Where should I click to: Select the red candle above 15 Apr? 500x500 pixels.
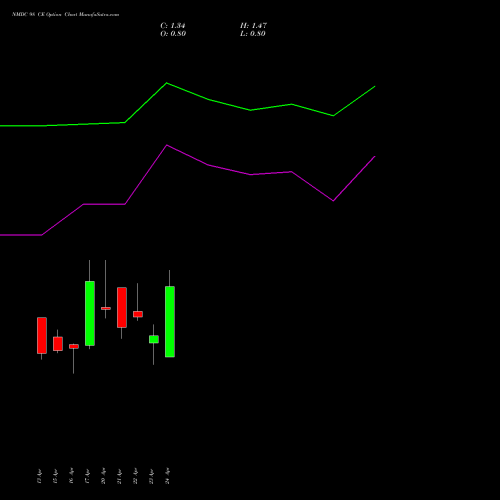[58, 344]
